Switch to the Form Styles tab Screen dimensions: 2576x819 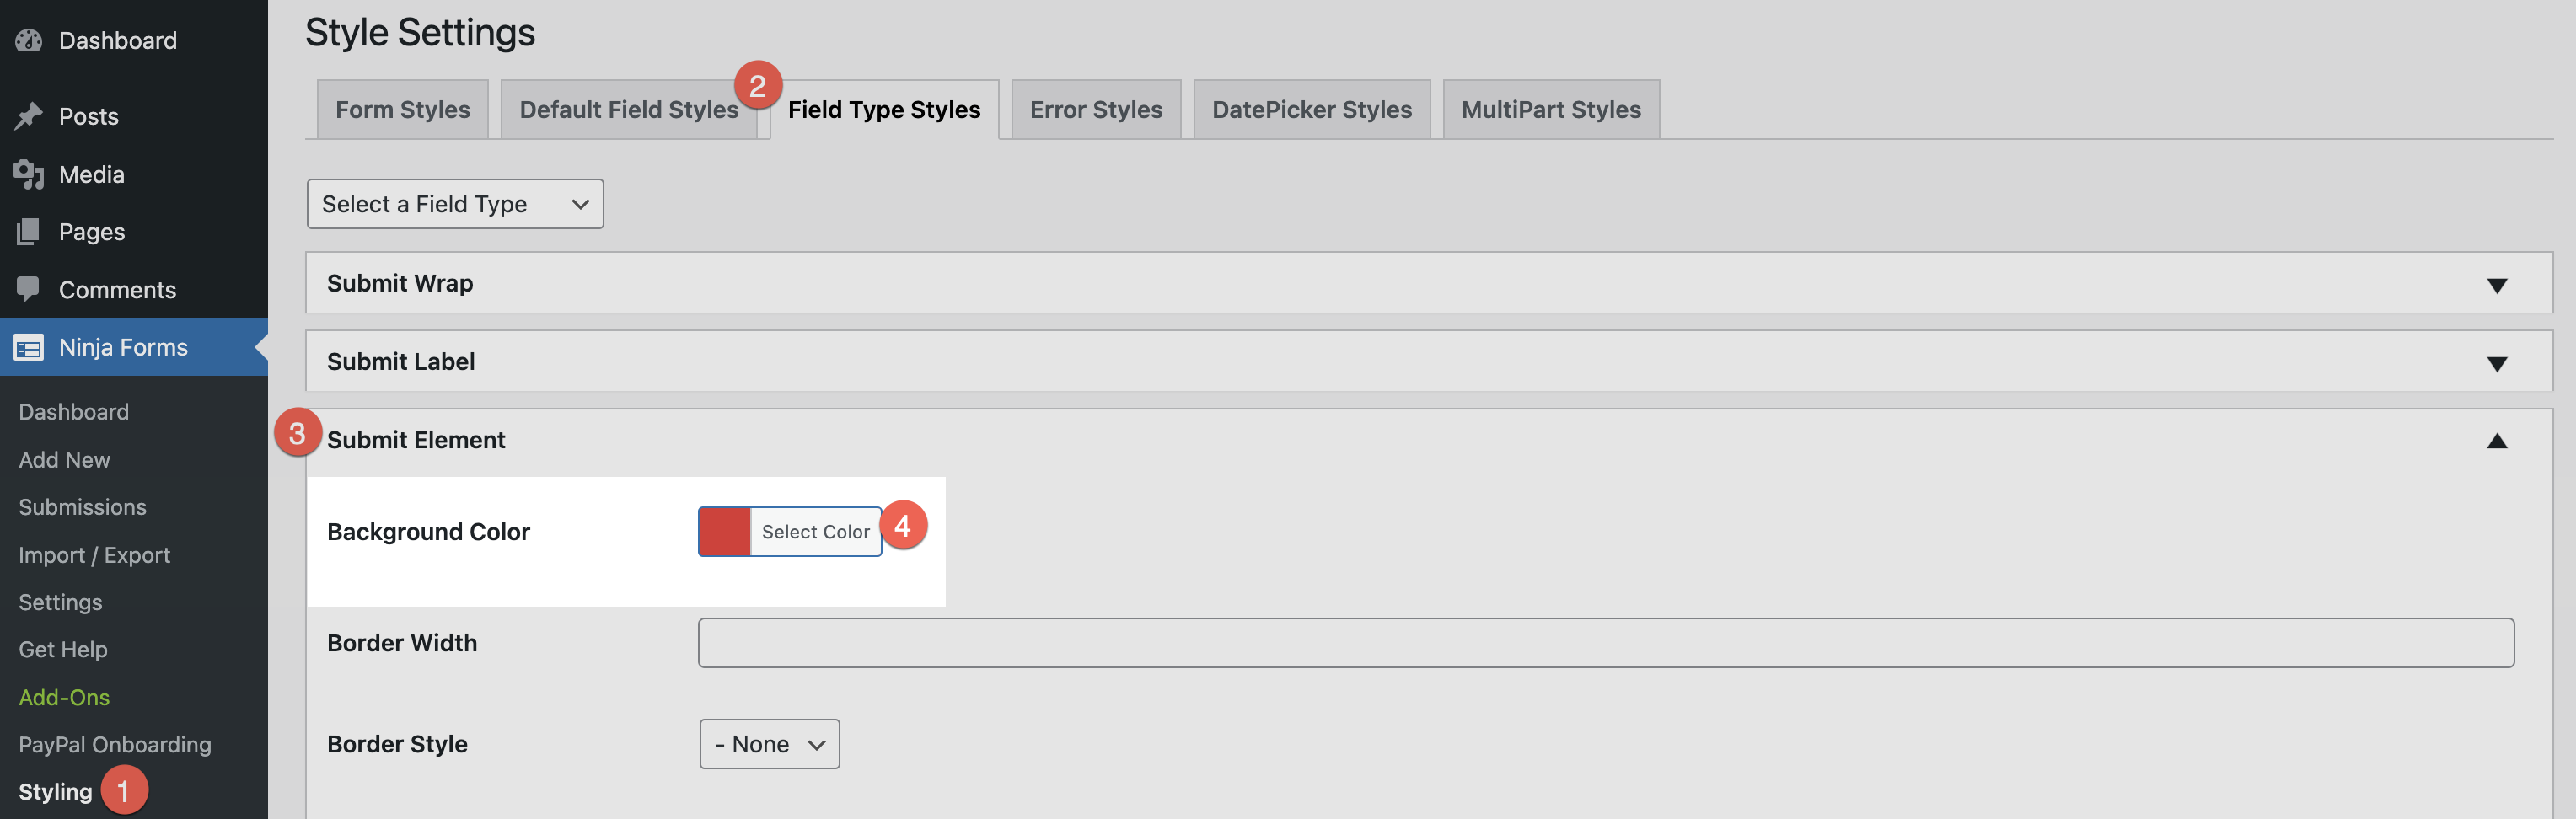coord(402,110)
